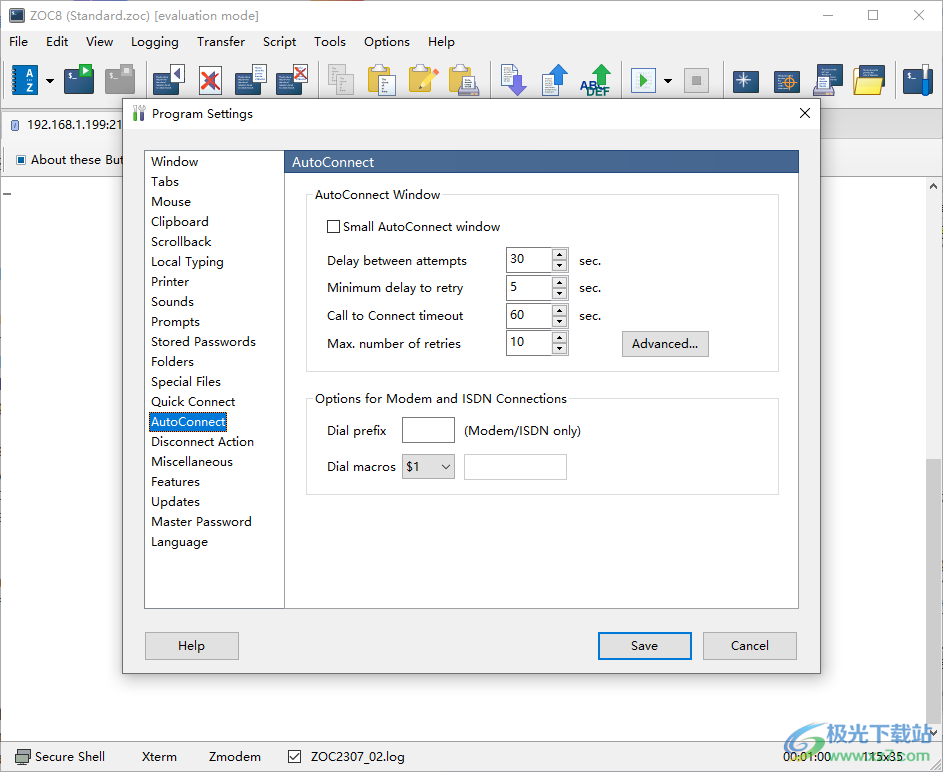This screenshot has height=772, width=943.
Task: Click Save to apply settings
Action: click(644, 646)
